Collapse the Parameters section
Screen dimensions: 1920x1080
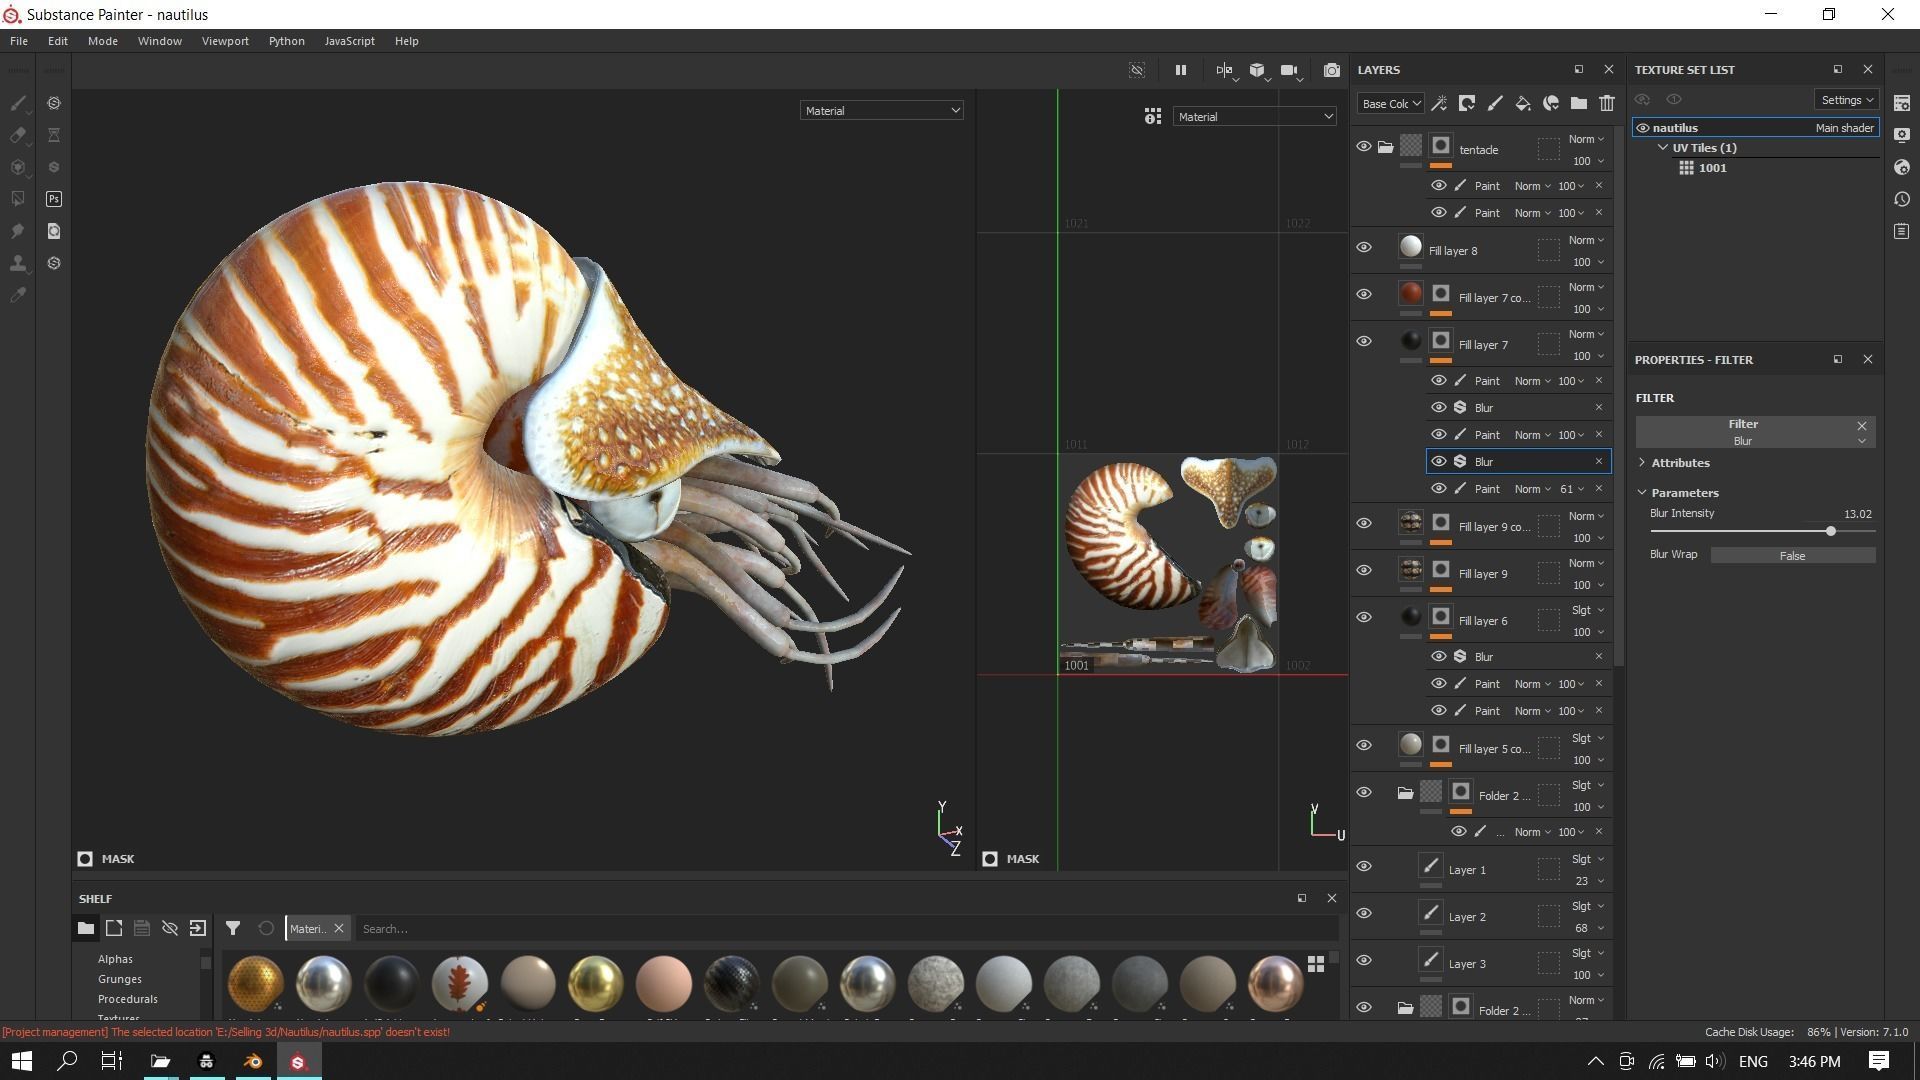1642,493
